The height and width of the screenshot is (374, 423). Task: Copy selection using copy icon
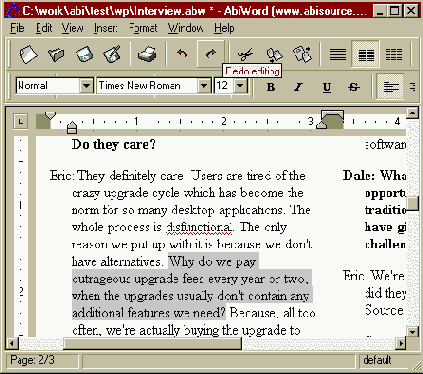point(274,54)
